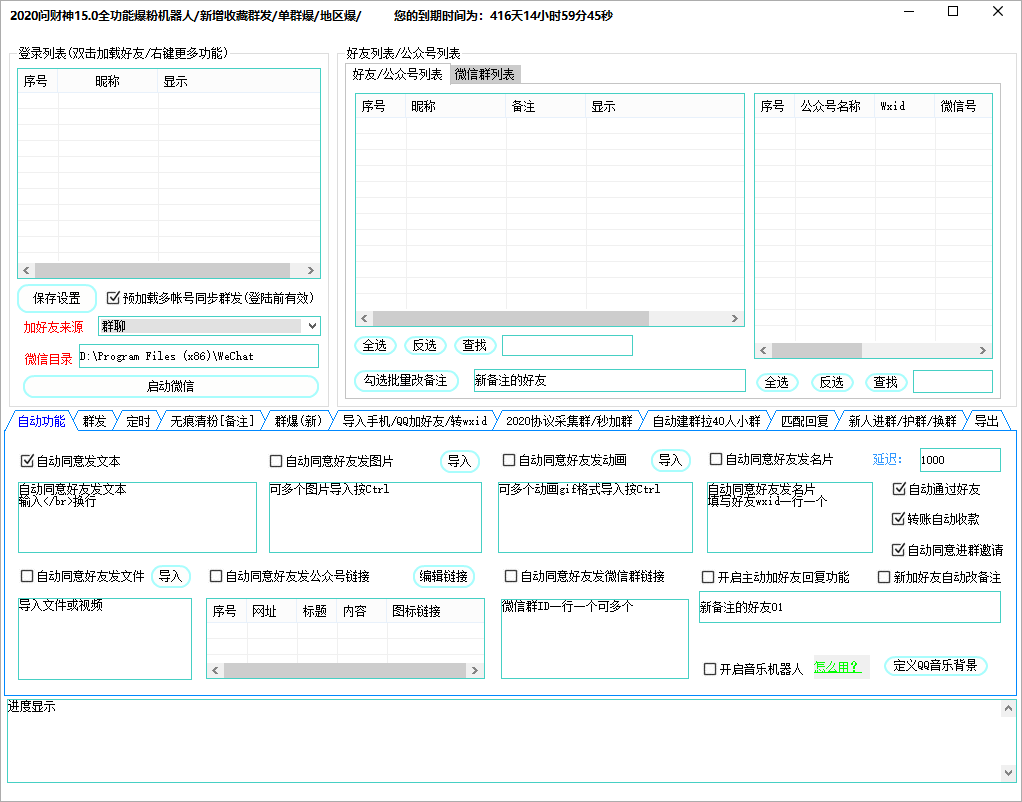Toggle 自动通过好友 checkbox

(899, 489)
